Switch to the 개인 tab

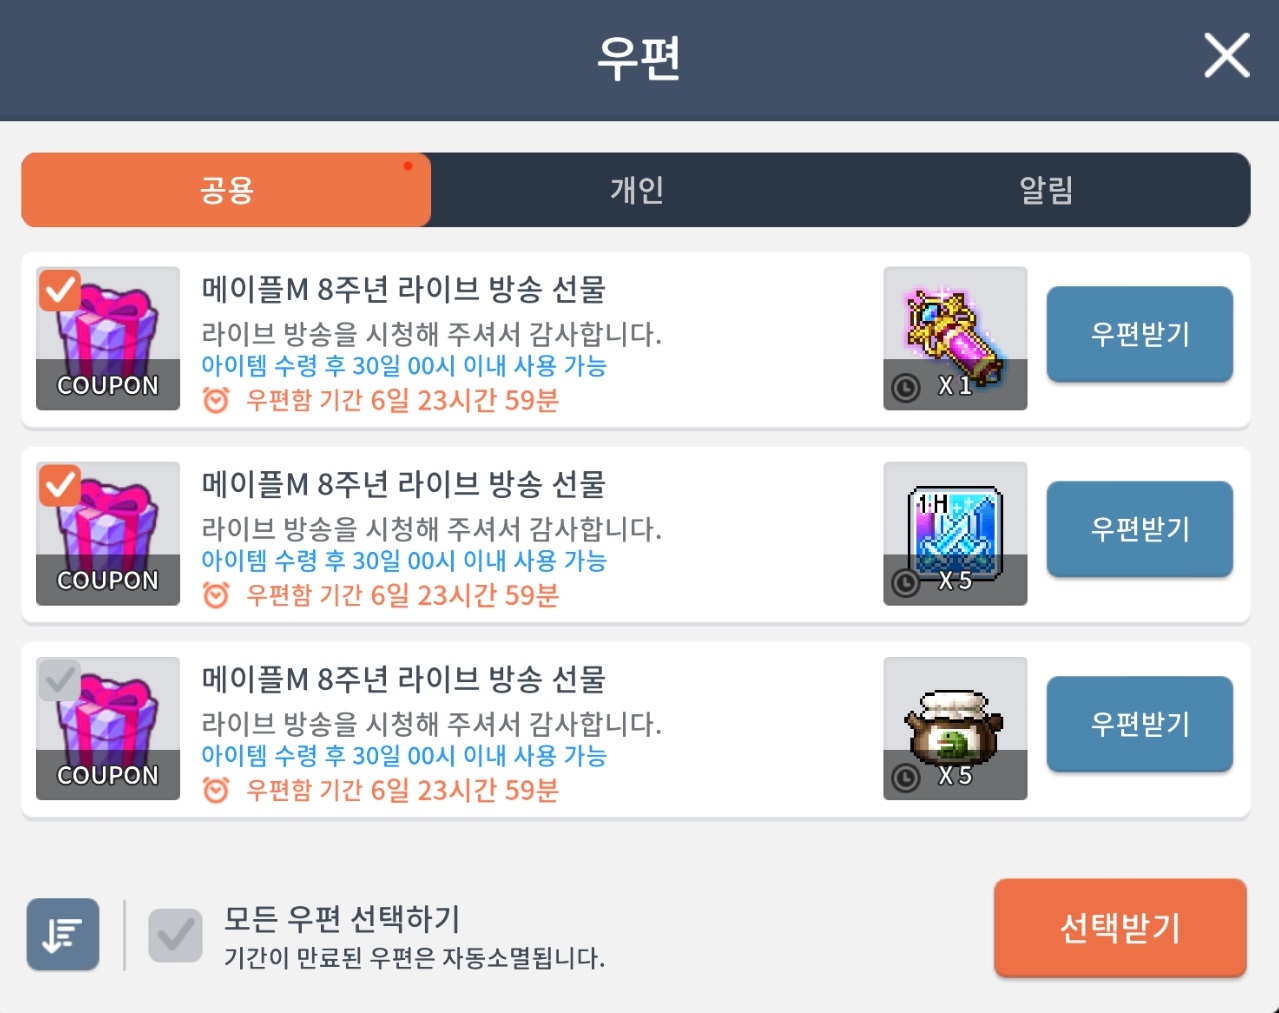point(637,190)
